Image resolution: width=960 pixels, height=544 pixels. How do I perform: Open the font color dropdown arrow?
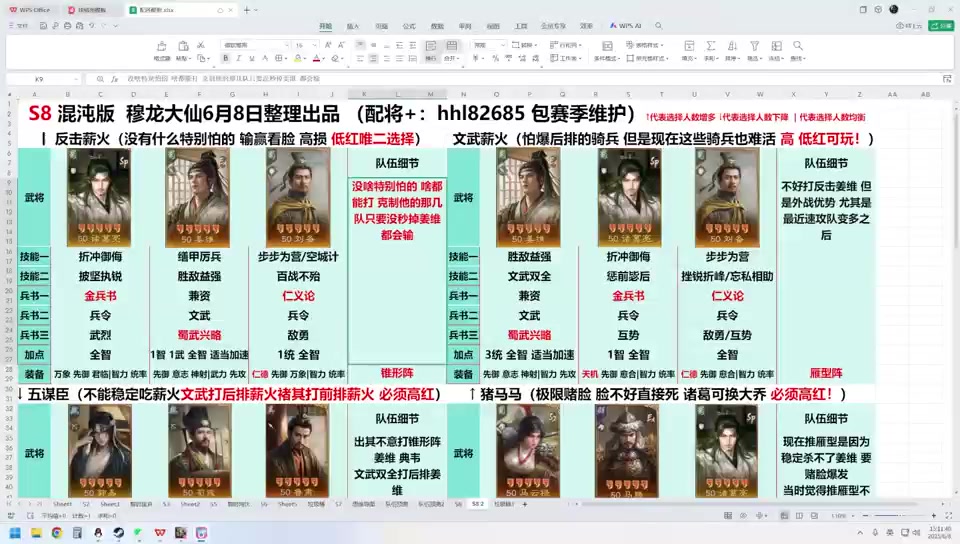323,58
